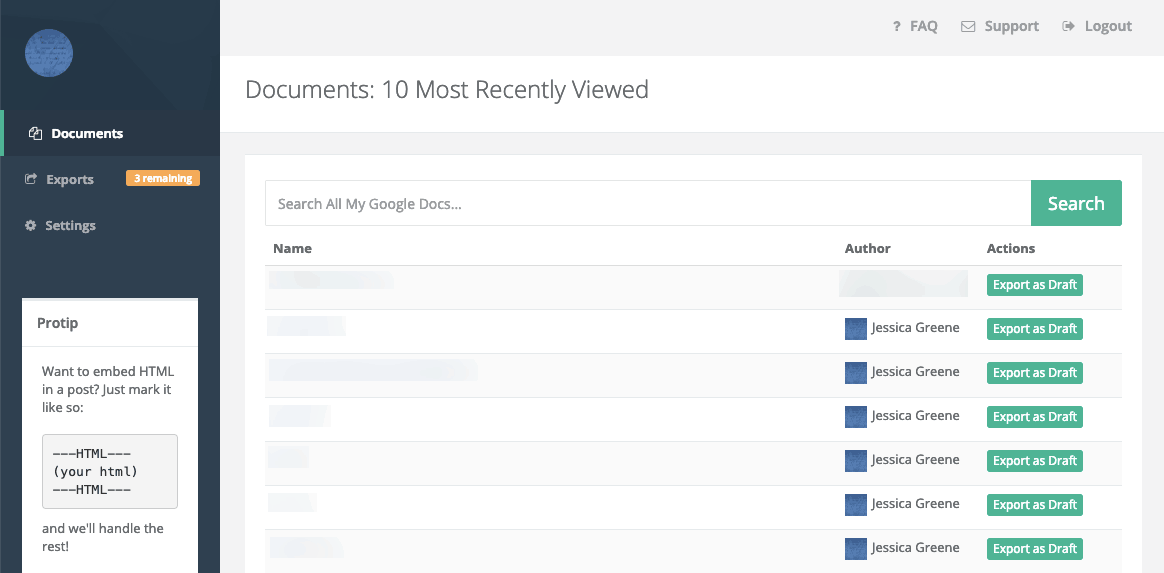The image size is (1164, 573).
Task: Open the FAQ link
Action: click(923, 27)
